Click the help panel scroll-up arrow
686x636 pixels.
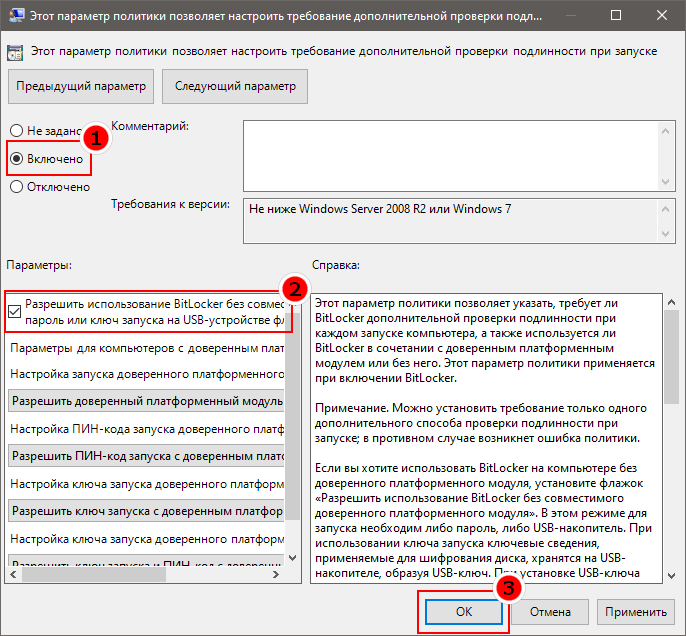pos(671,302)
